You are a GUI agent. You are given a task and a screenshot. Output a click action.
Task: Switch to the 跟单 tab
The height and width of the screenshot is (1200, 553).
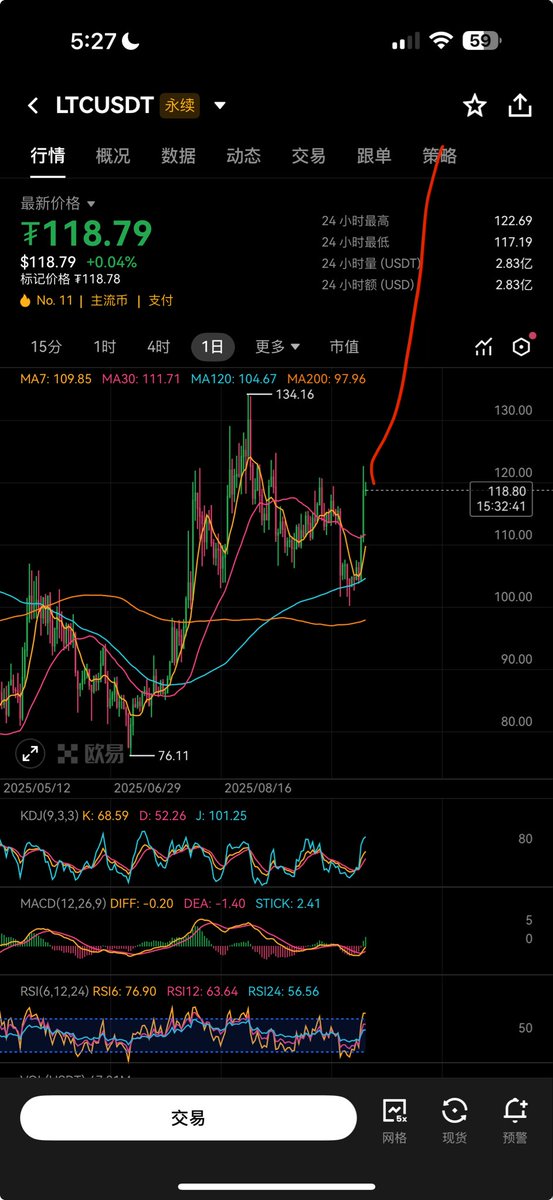pos(374,156)
